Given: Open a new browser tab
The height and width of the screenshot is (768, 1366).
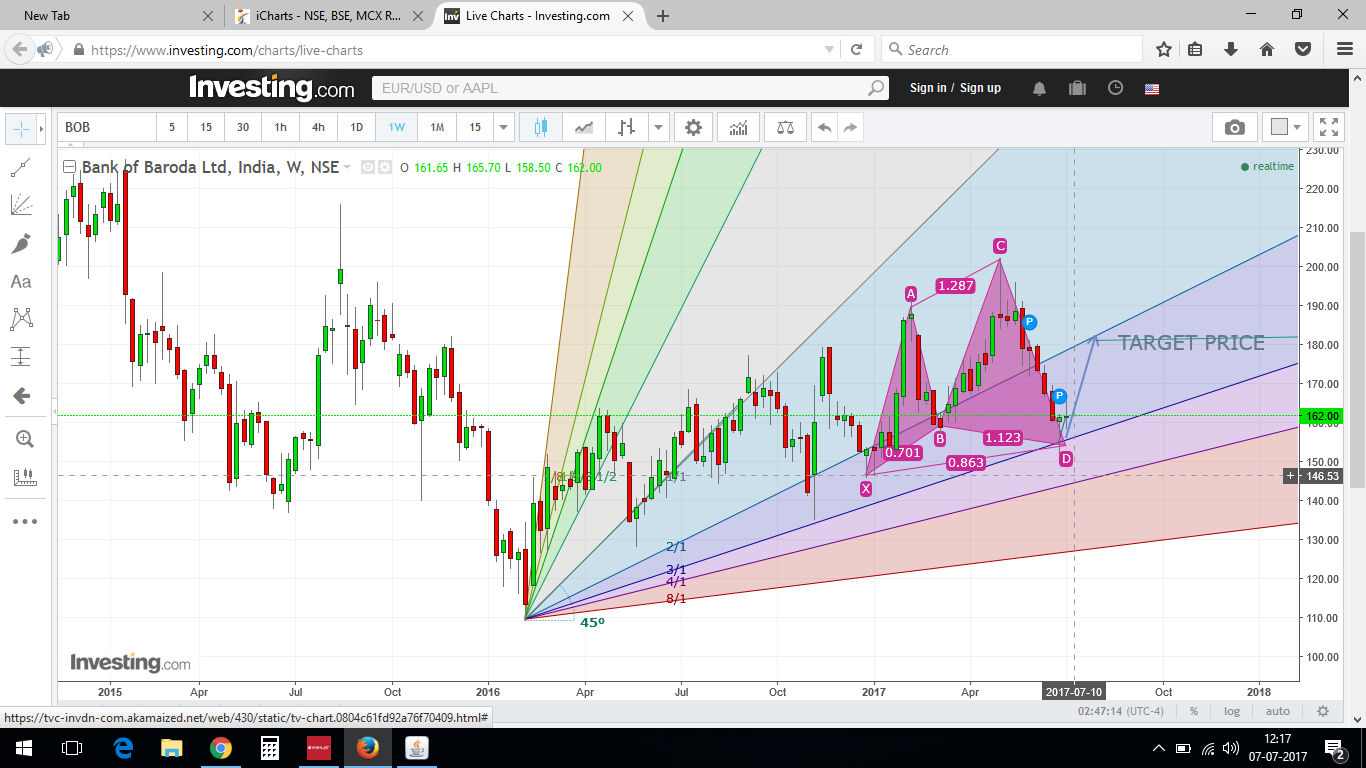Looking at the screenshot, I should 663,16.
